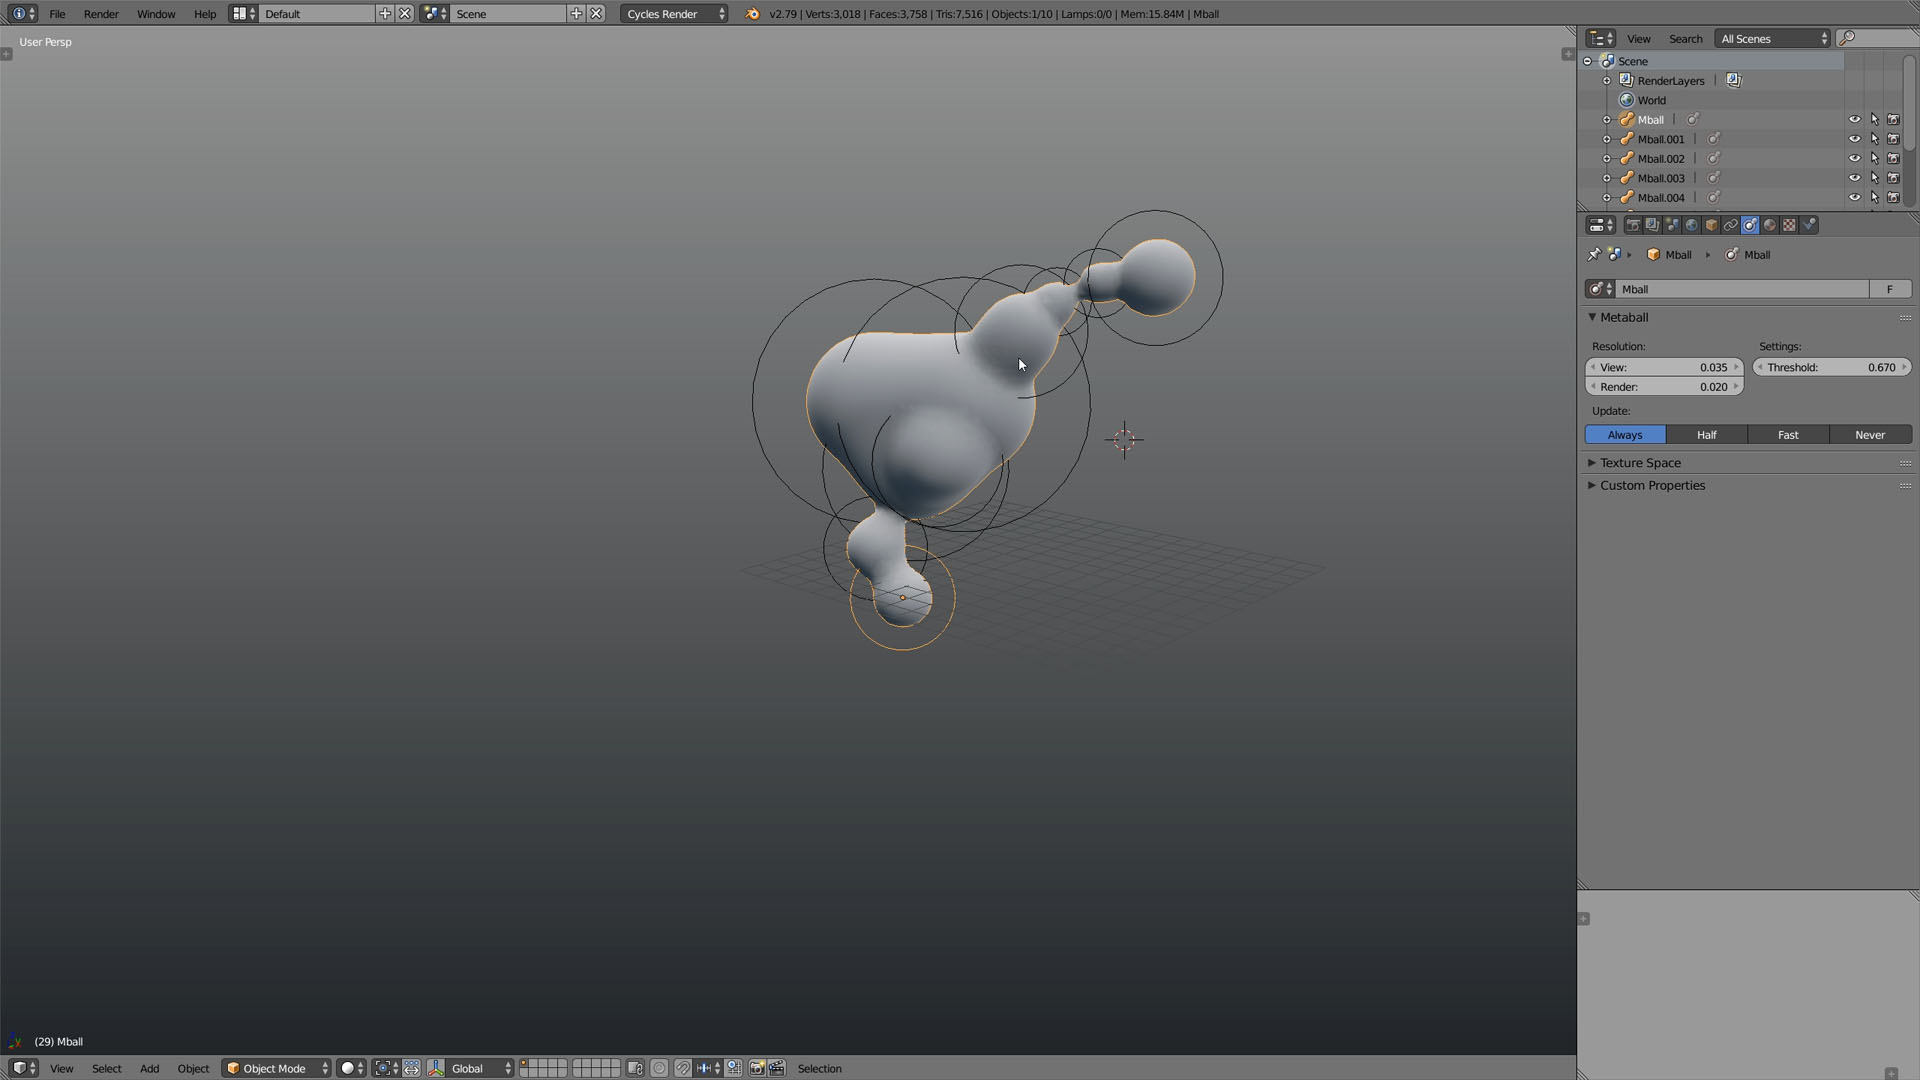Screen dimensions: 1920x1080
Task: Toggle the 3D manipulator axis icon
Action: (x=436, y=1068)
